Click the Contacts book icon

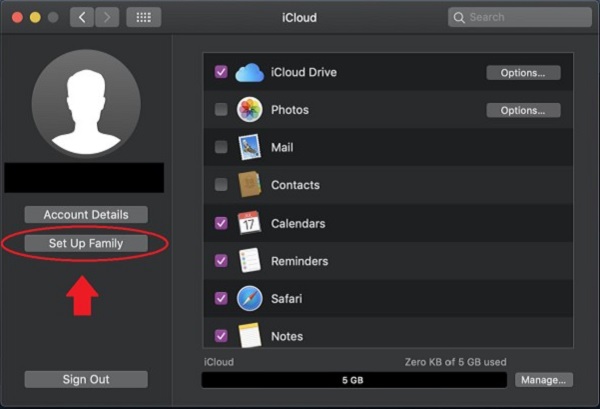coord(249,185)
